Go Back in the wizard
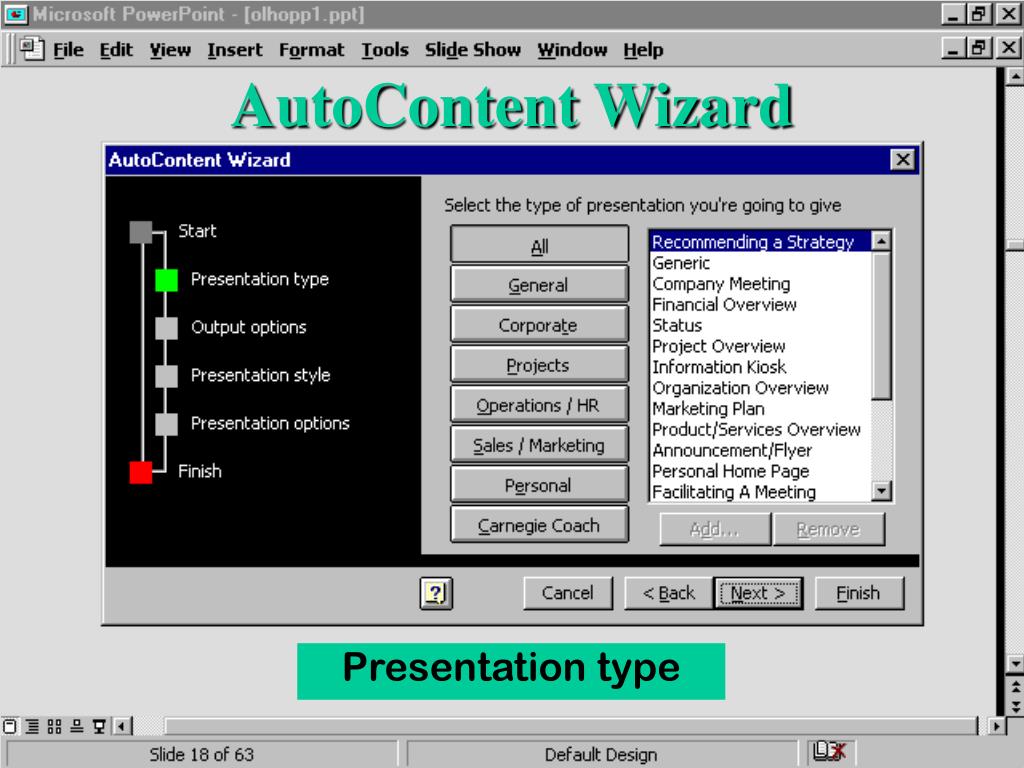This screenshot has width=1024, height=768. [x=669, y=593]
